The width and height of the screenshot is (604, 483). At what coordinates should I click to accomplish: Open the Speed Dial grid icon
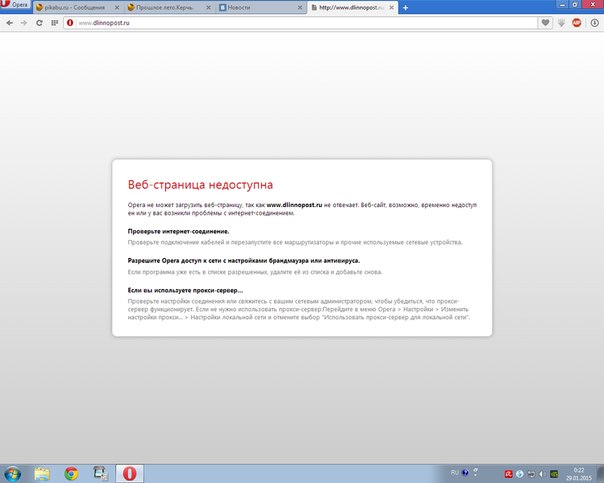[x=54, y=23]
